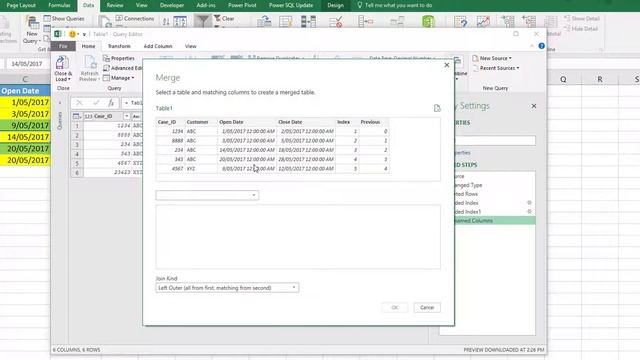This screenshot has height=360, width=640.
Task: Collapse the Query Editor ribbon
Action: coord(532,46)
